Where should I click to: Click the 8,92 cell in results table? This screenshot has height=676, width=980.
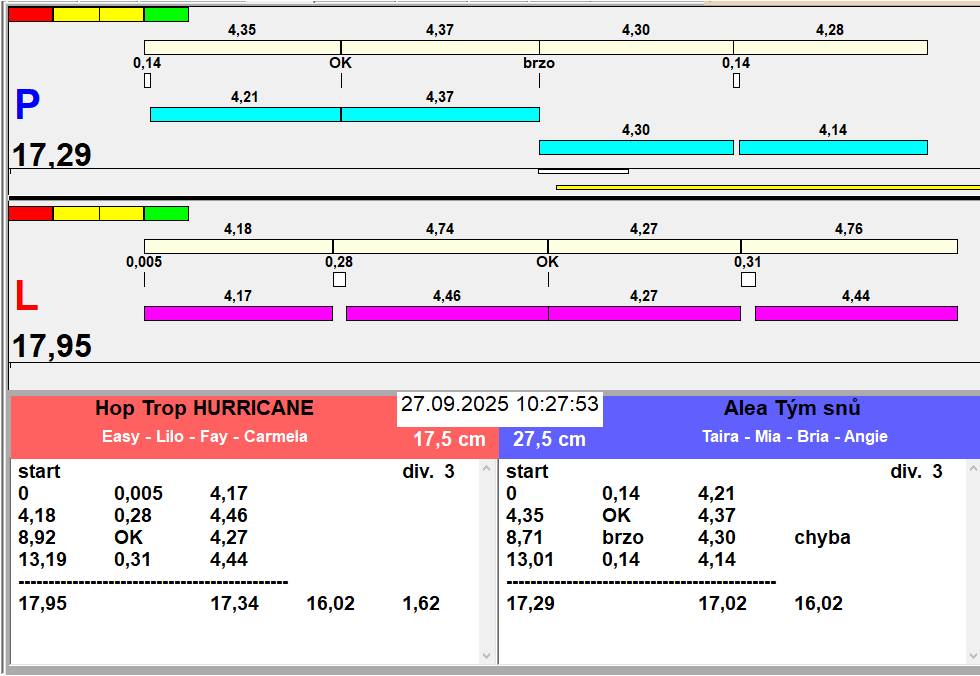pyautogui.click(x=37, y=537)
